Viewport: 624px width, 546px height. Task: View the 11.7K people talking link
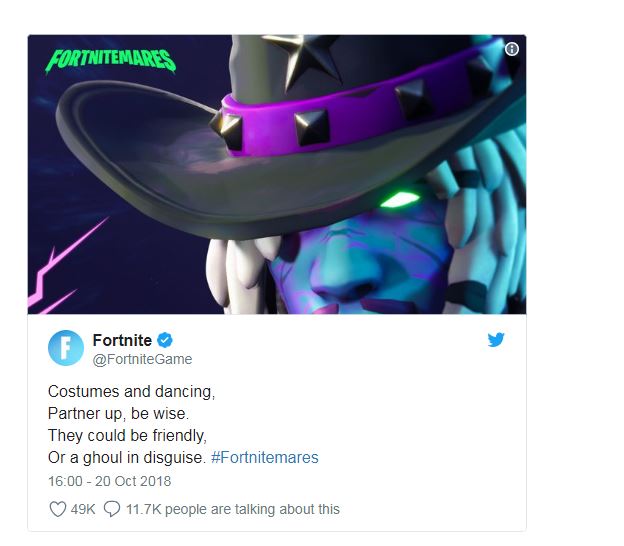tap(233, 509)
